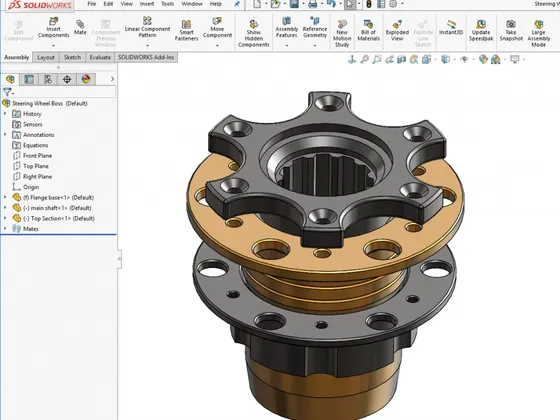
Task: Pin the menu bar
Action: click(237, 4)
